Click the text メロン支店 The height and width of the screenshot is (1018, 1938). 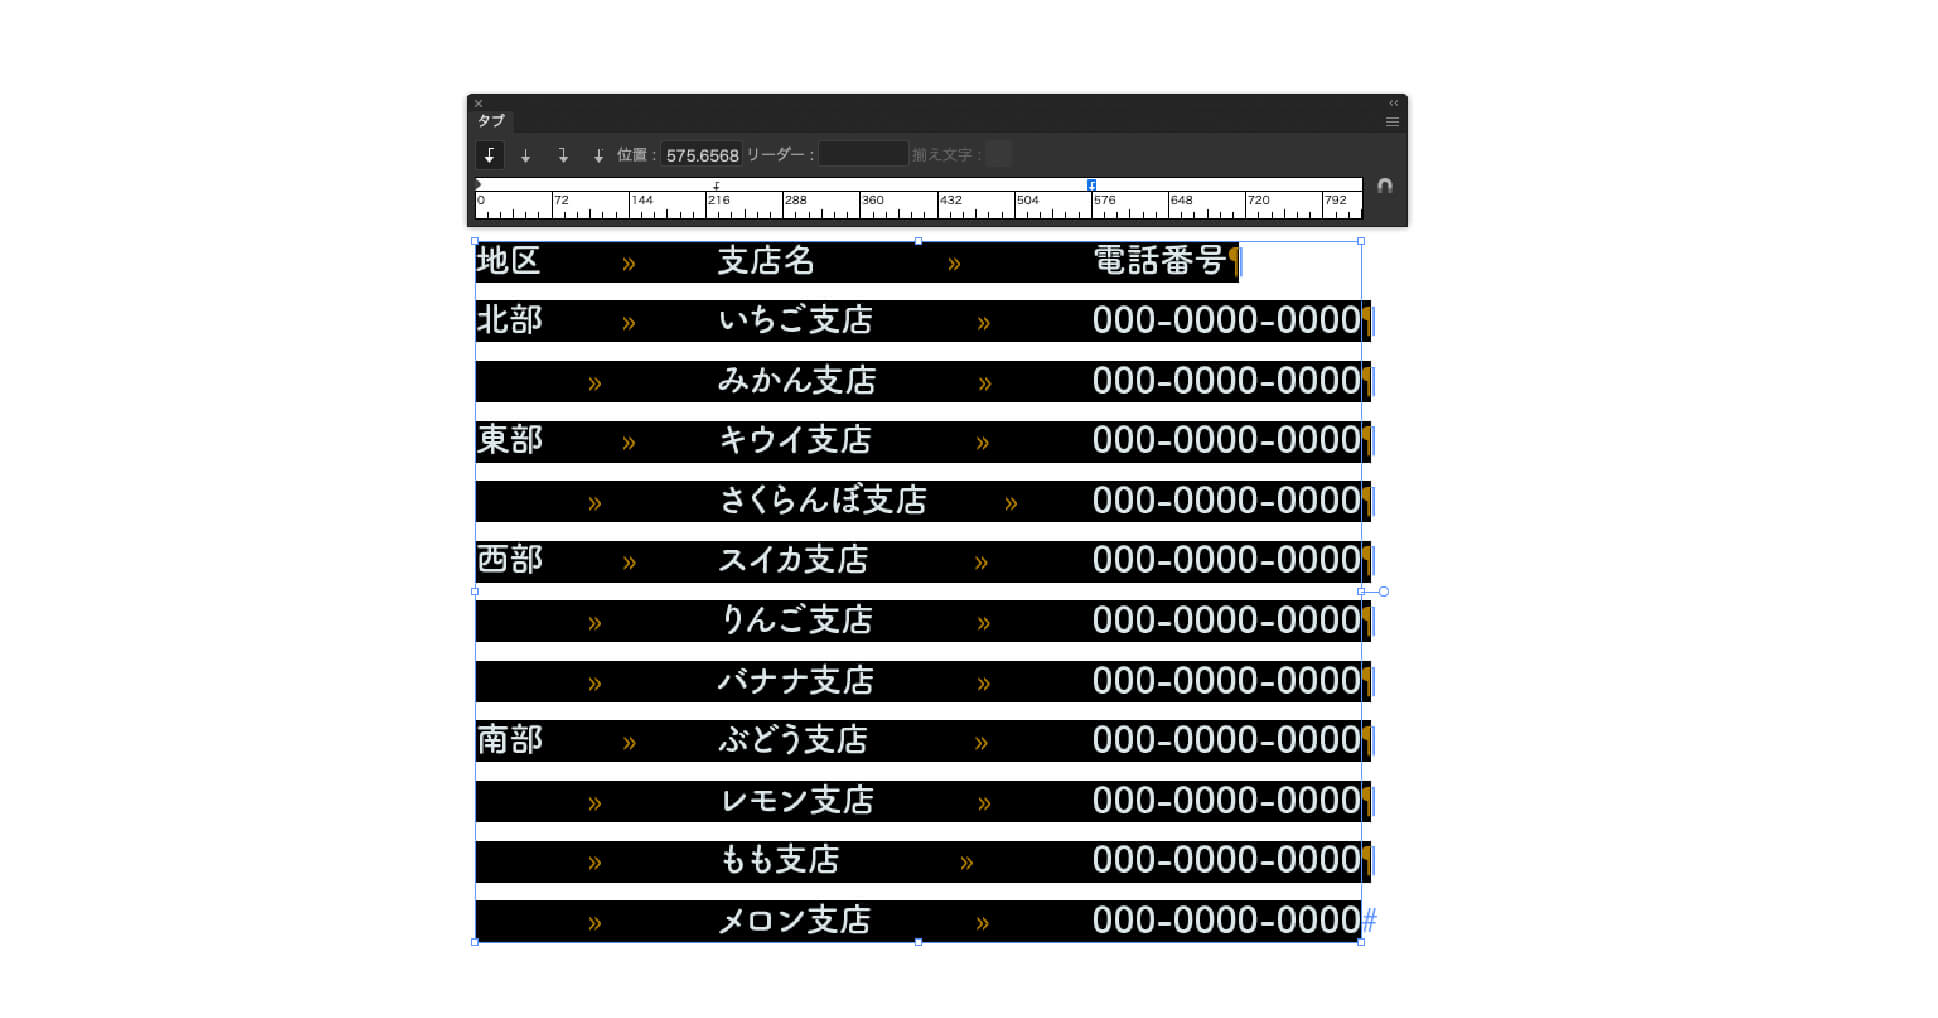coord(794,920)
